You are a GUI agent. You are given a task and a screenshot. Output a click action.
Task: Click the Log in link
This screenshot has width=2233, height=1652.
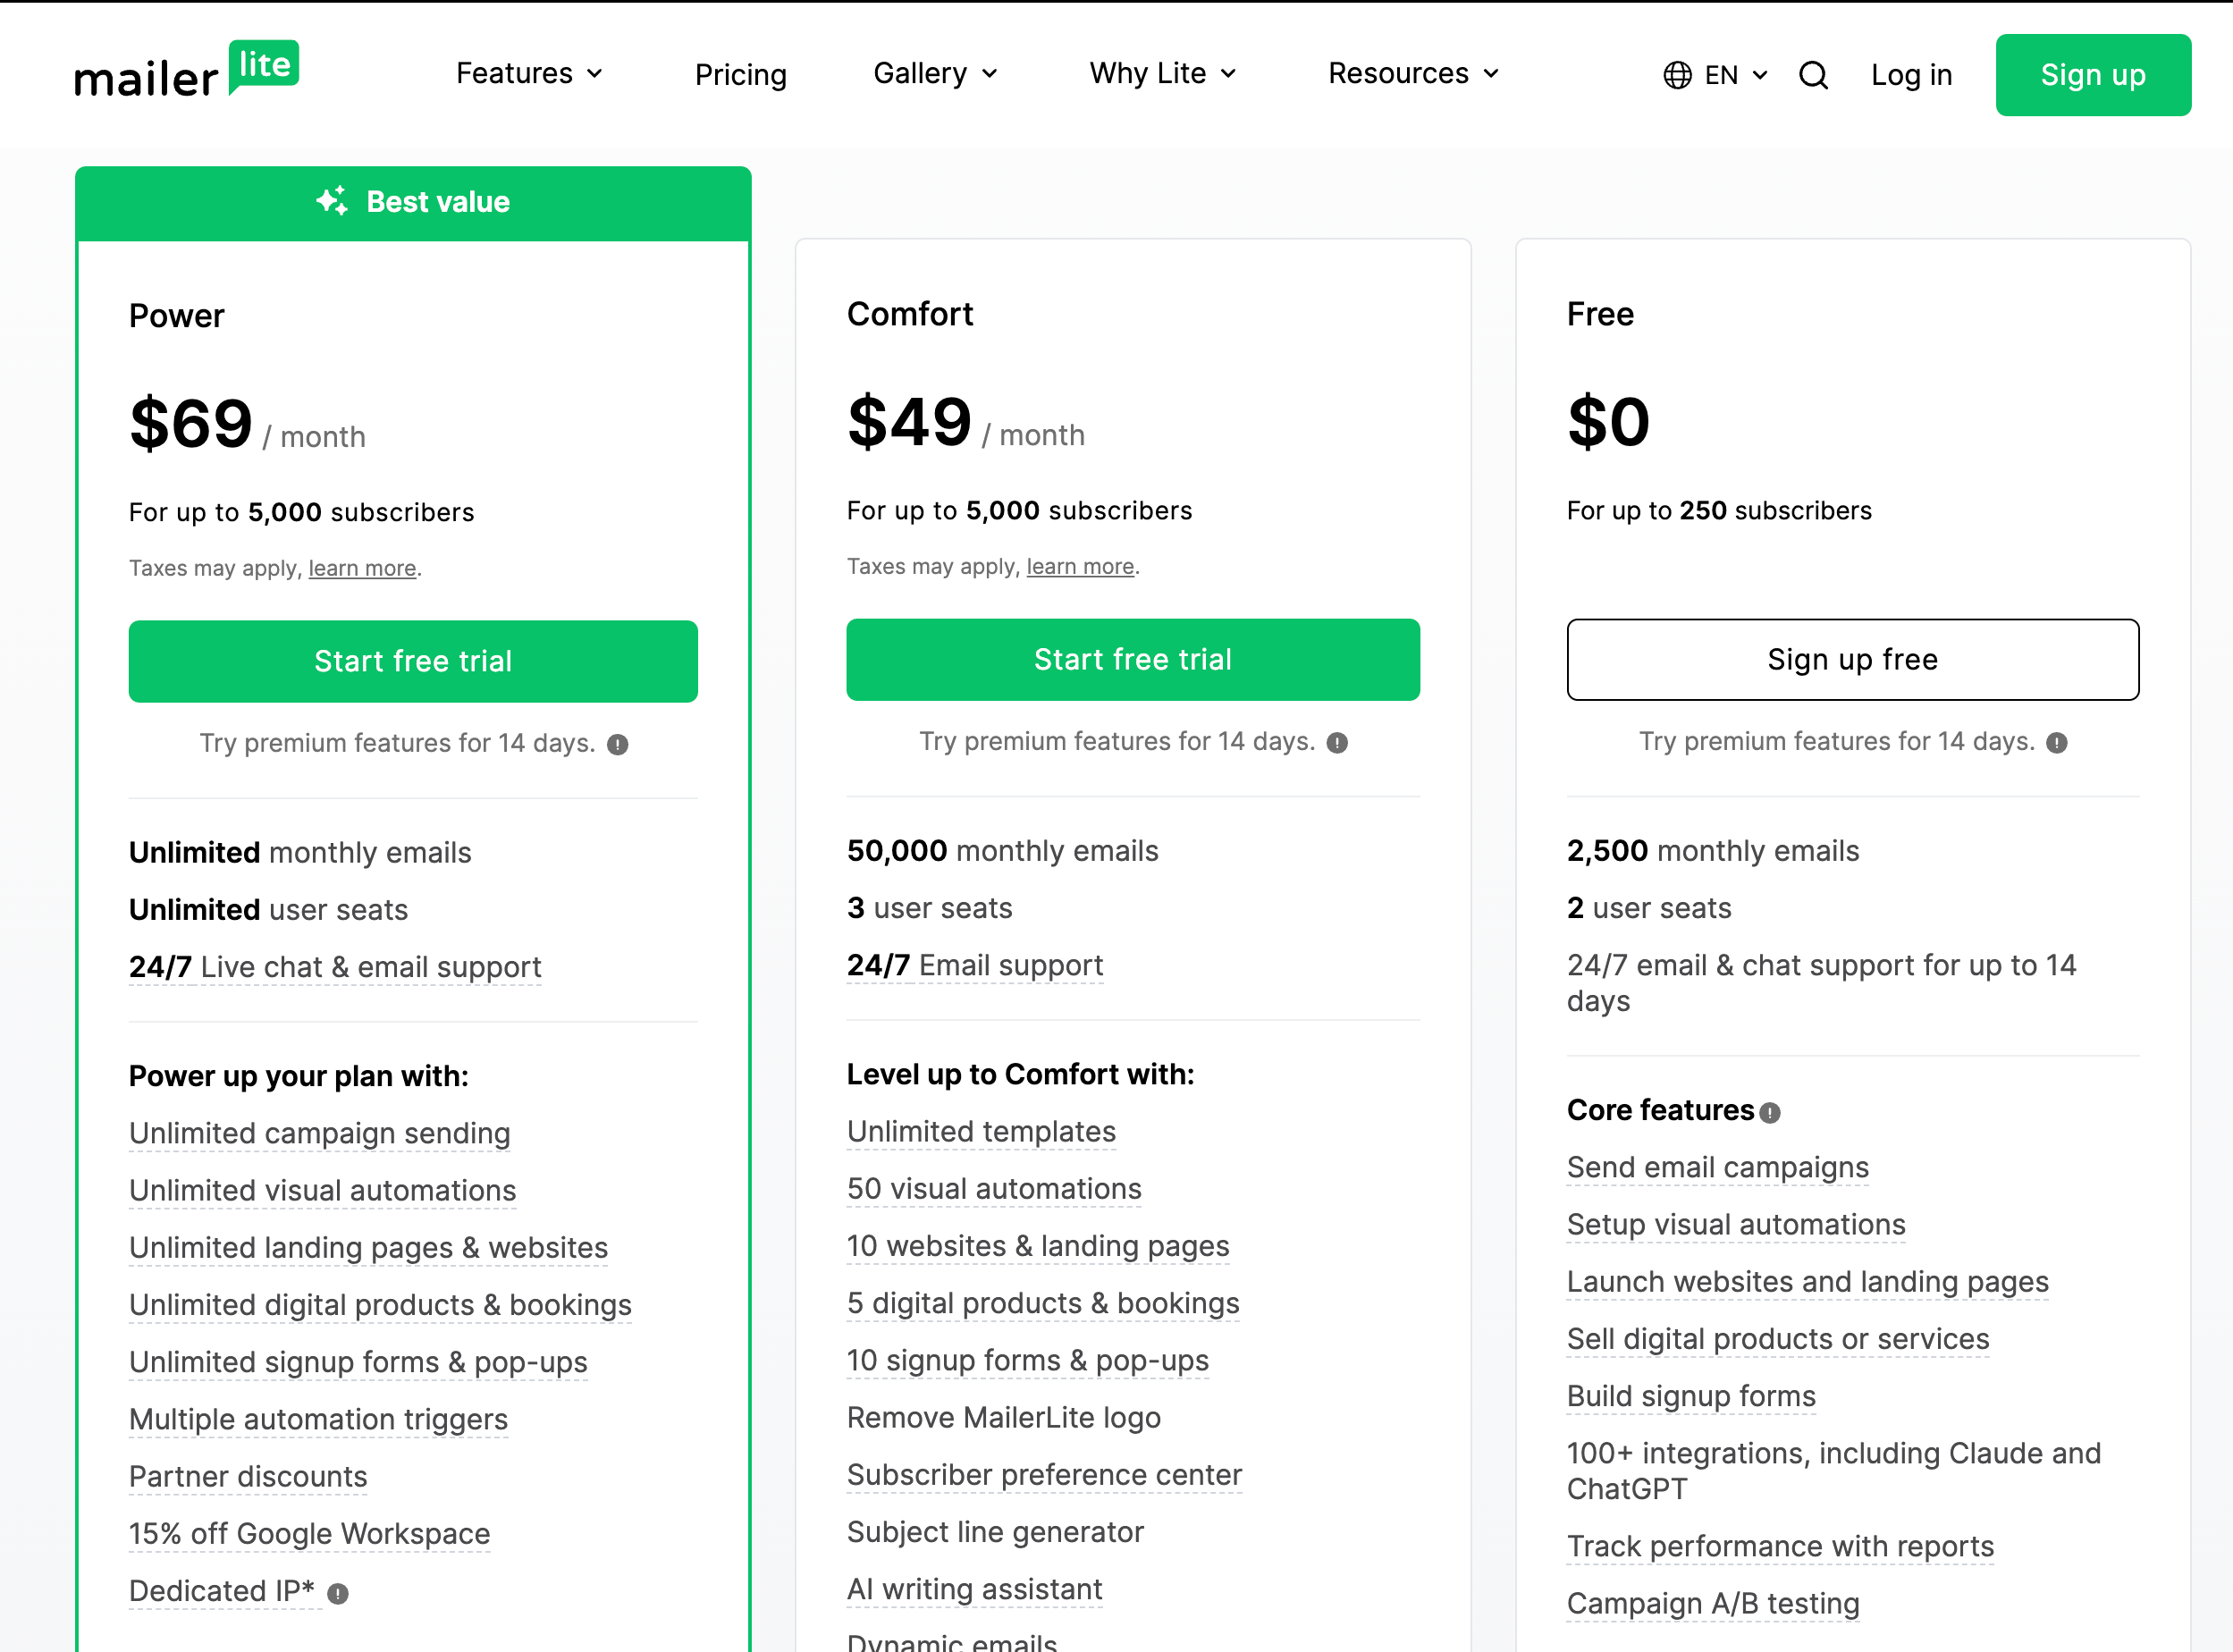[1911, 75]
